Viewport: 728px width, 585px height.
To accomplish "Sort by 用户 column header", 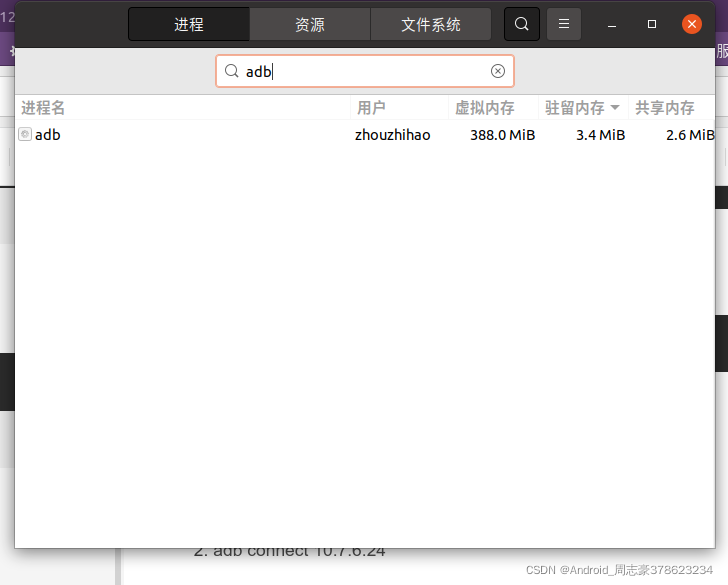I will 400,108.
